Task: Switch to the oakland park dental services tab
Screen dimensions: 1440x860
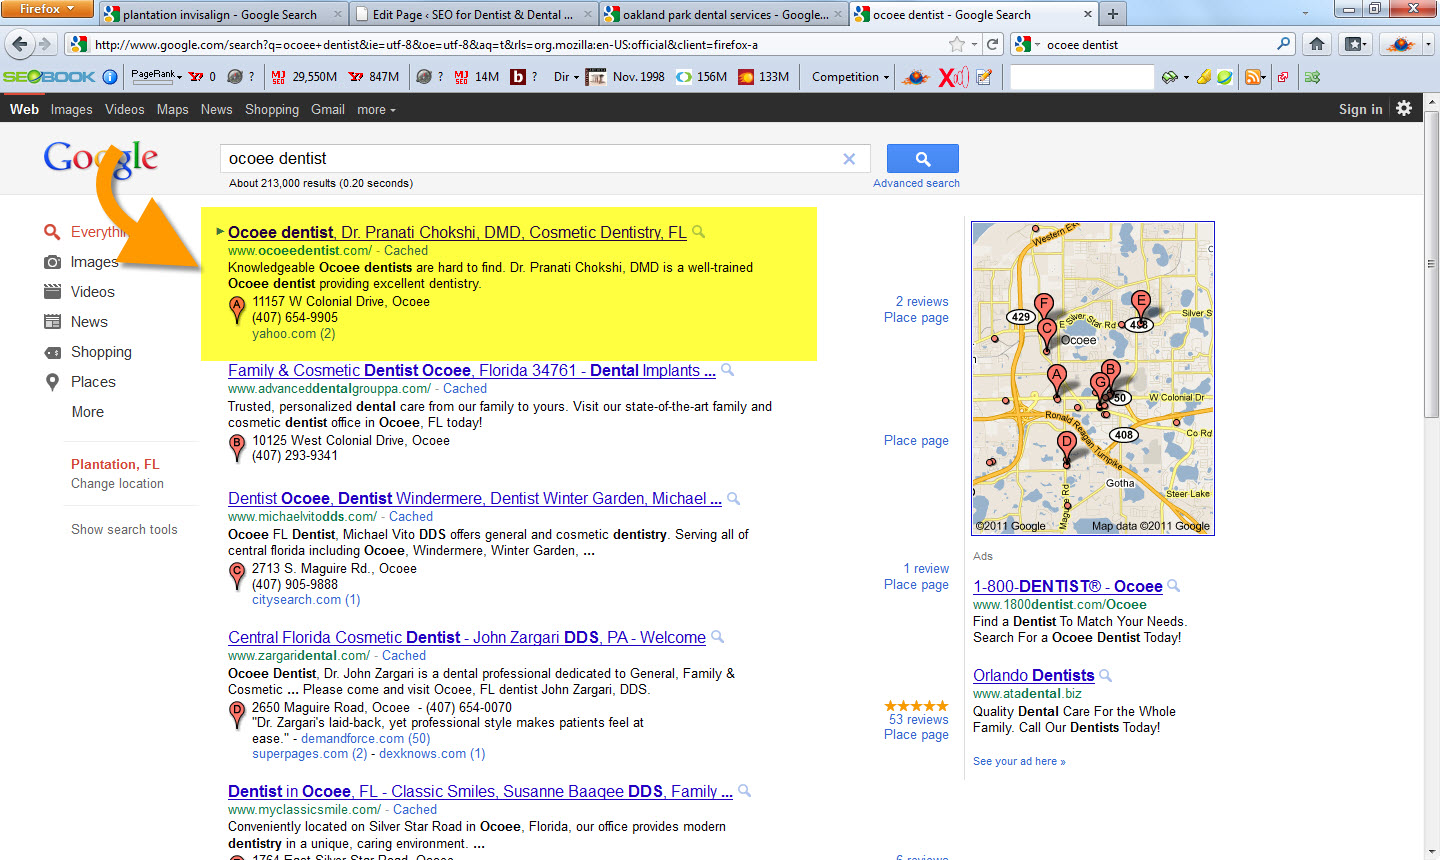Action: tap(724, 15)
